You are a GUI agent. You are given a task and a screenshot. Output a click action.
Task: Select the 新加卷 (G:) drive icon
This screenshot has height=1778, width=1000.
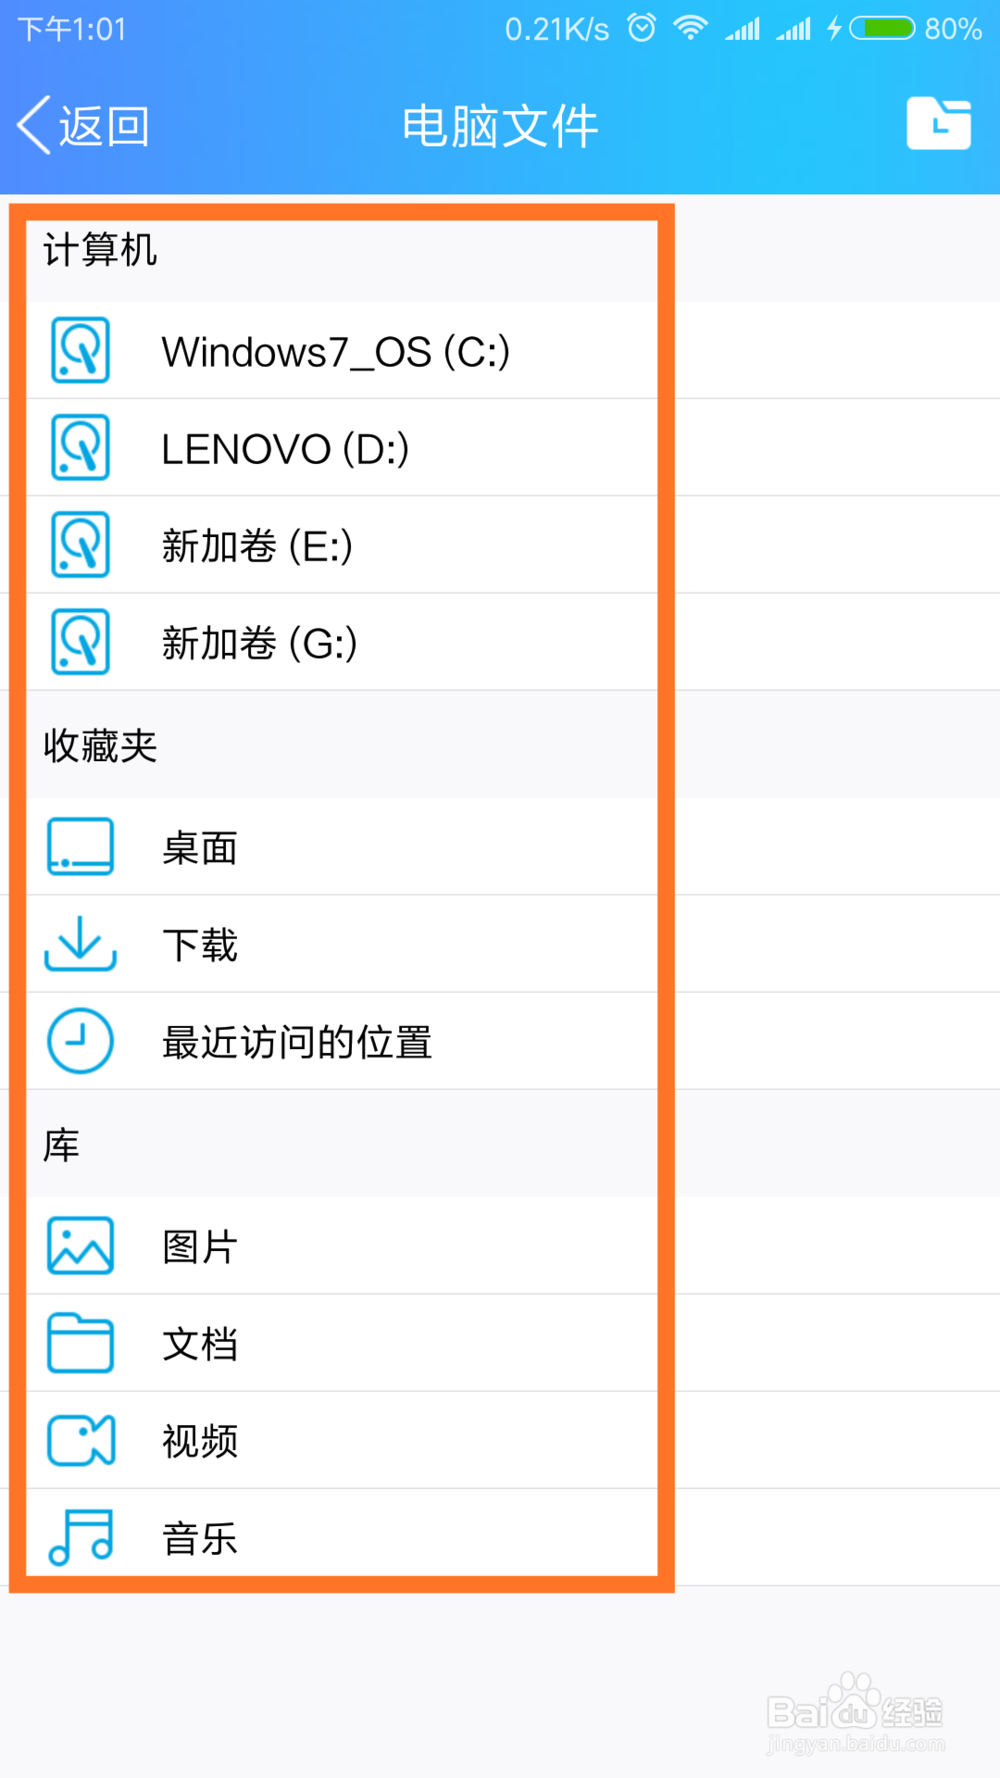tap(79, 642)
